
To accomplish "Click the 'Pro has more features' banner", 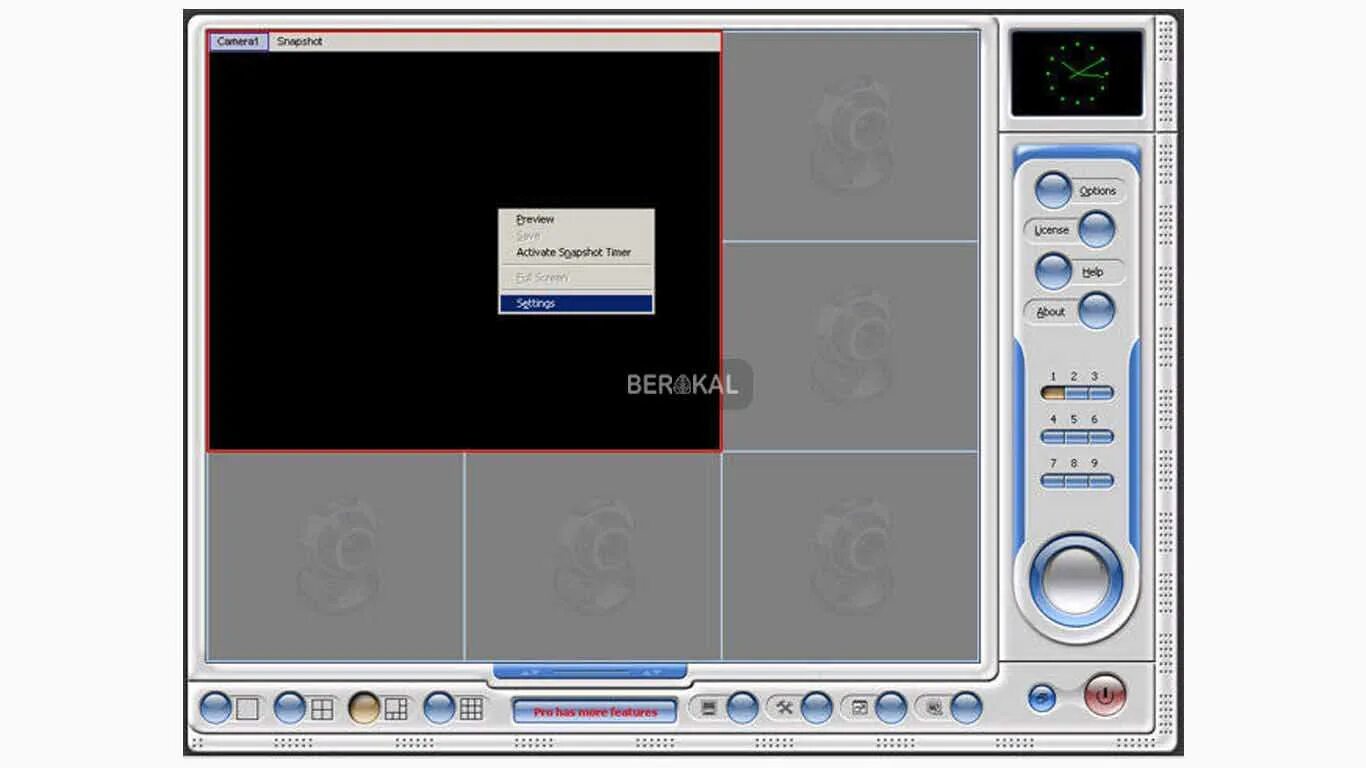I will [x=595, y=712].
